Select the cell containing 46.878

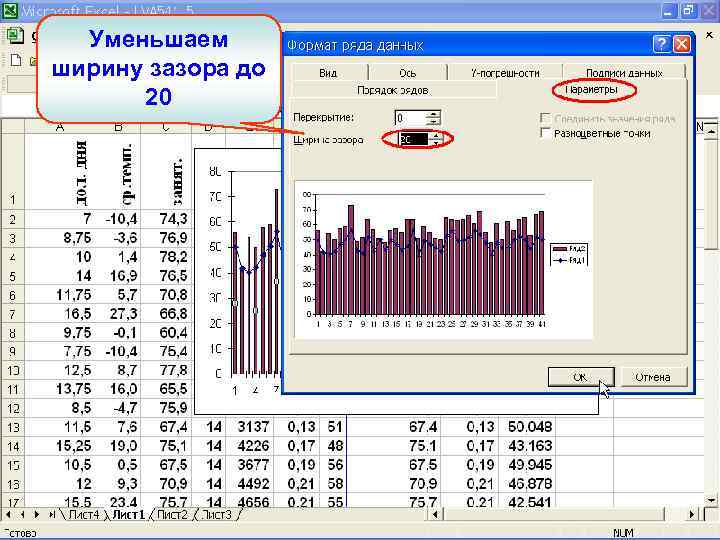pyautogui.click(x=528, y=484)
